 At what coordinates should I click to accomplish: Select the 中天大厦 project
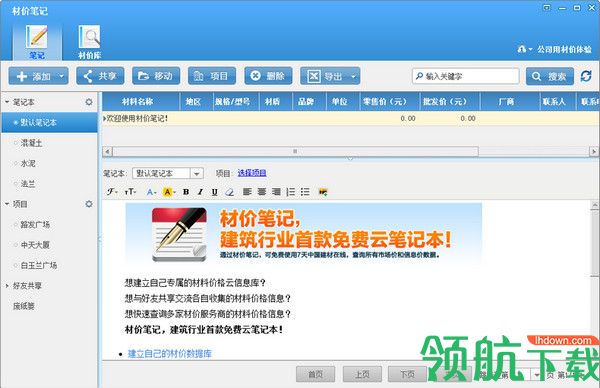[x=35, y=245]
